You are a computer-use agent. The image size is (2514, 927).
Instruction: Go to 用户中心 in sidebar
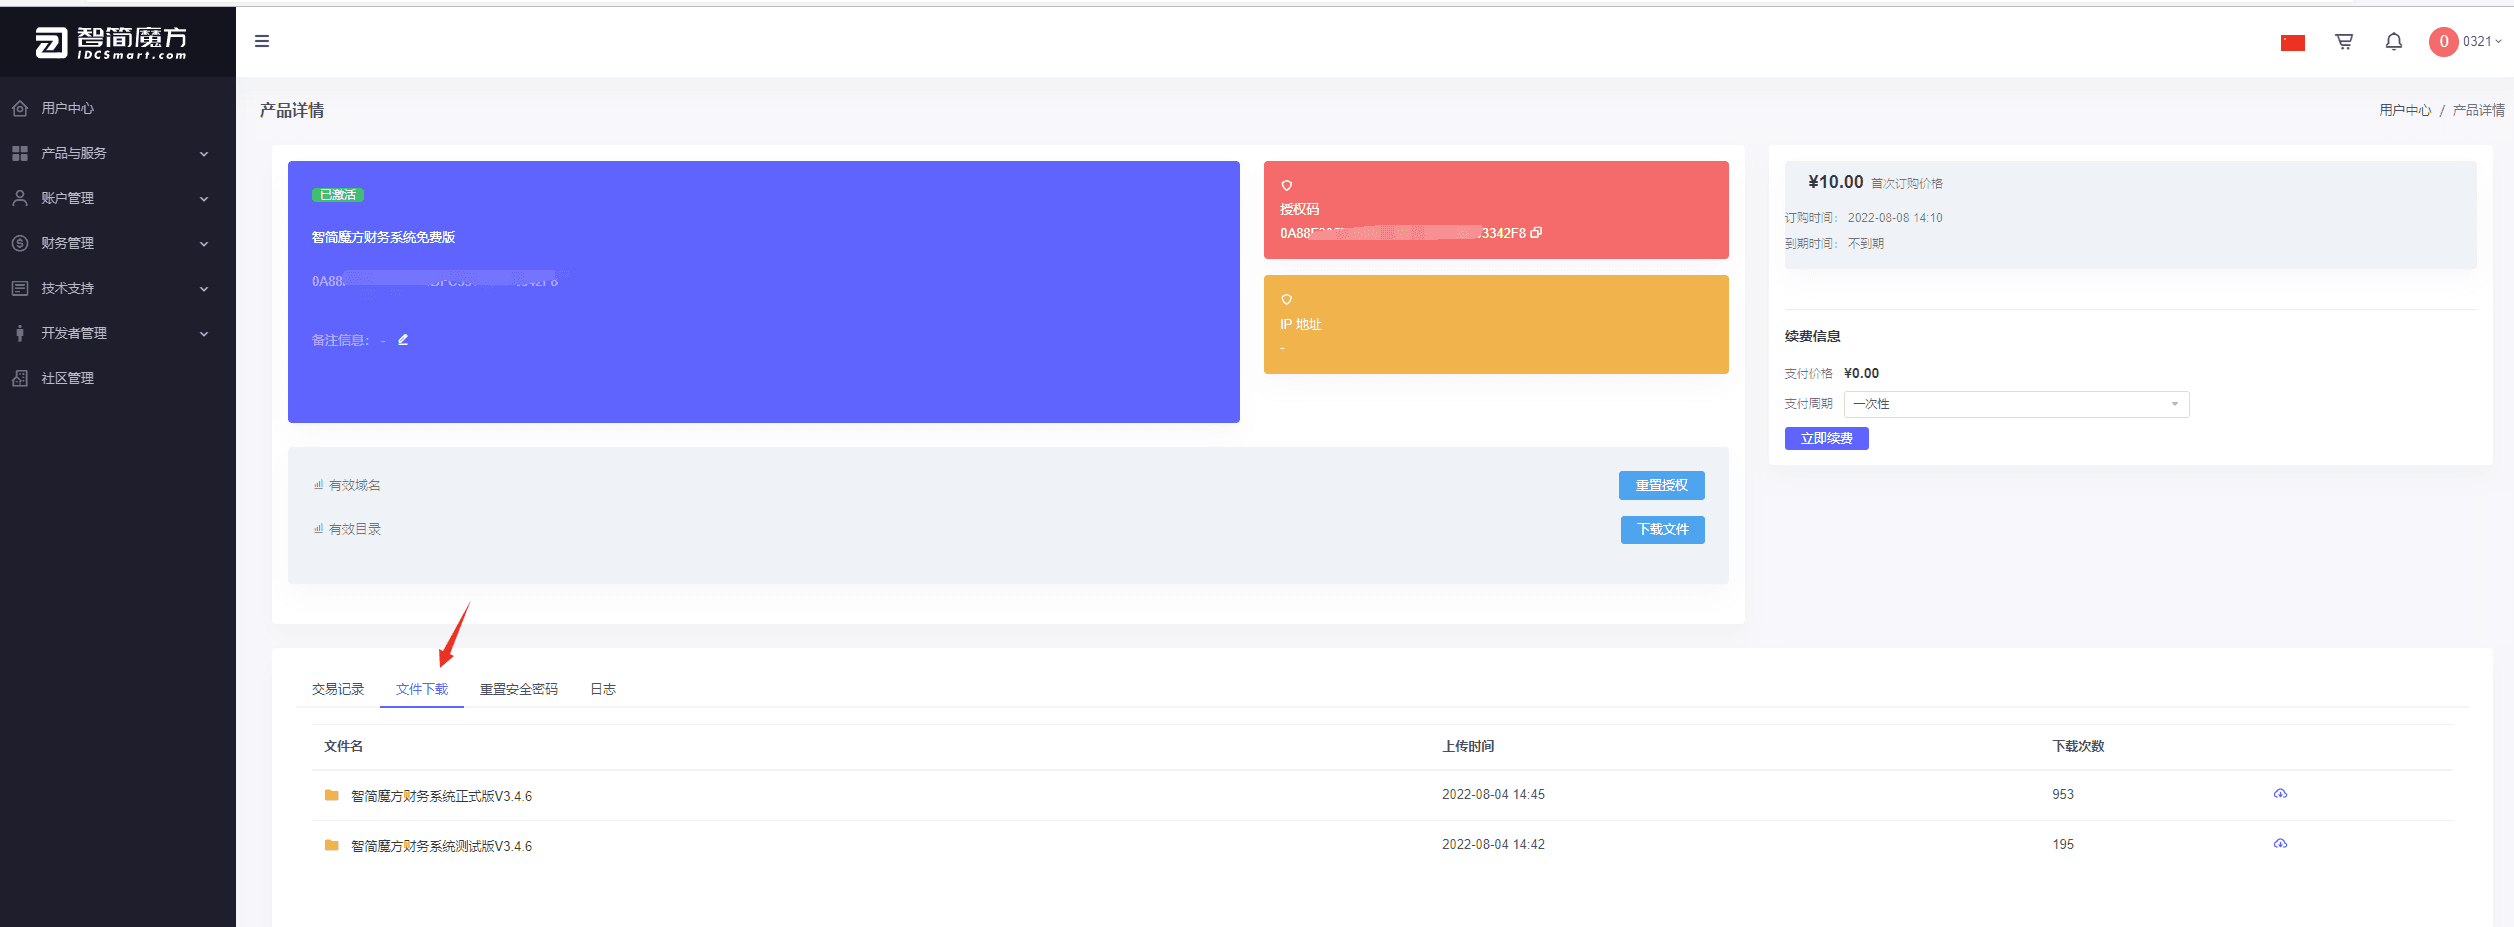click(x=68, y=108)
